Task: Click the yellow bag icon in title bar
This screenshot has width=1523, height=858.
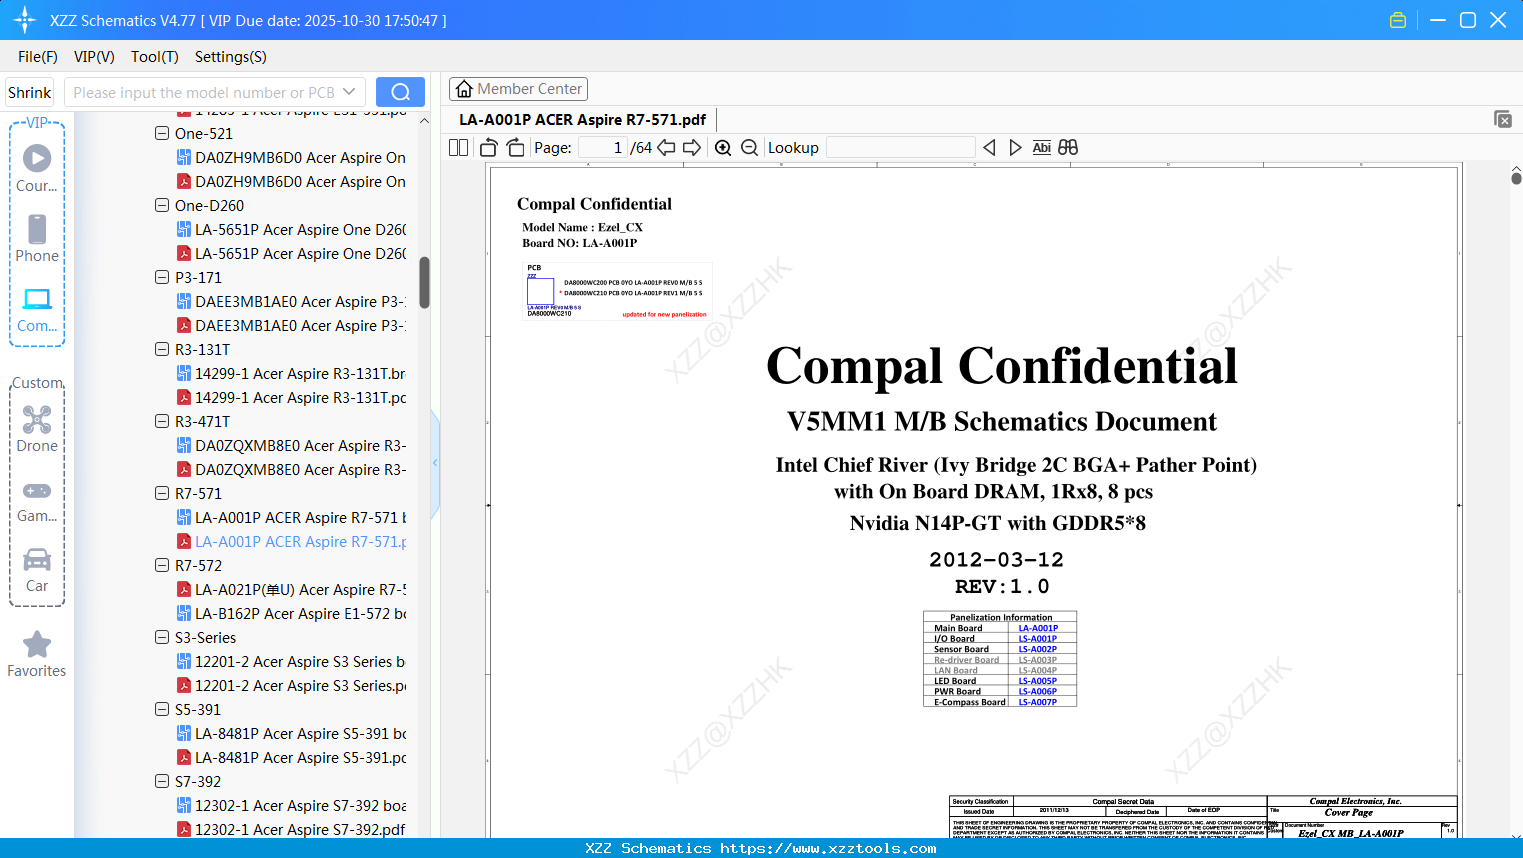Action: pos(1398,20)
